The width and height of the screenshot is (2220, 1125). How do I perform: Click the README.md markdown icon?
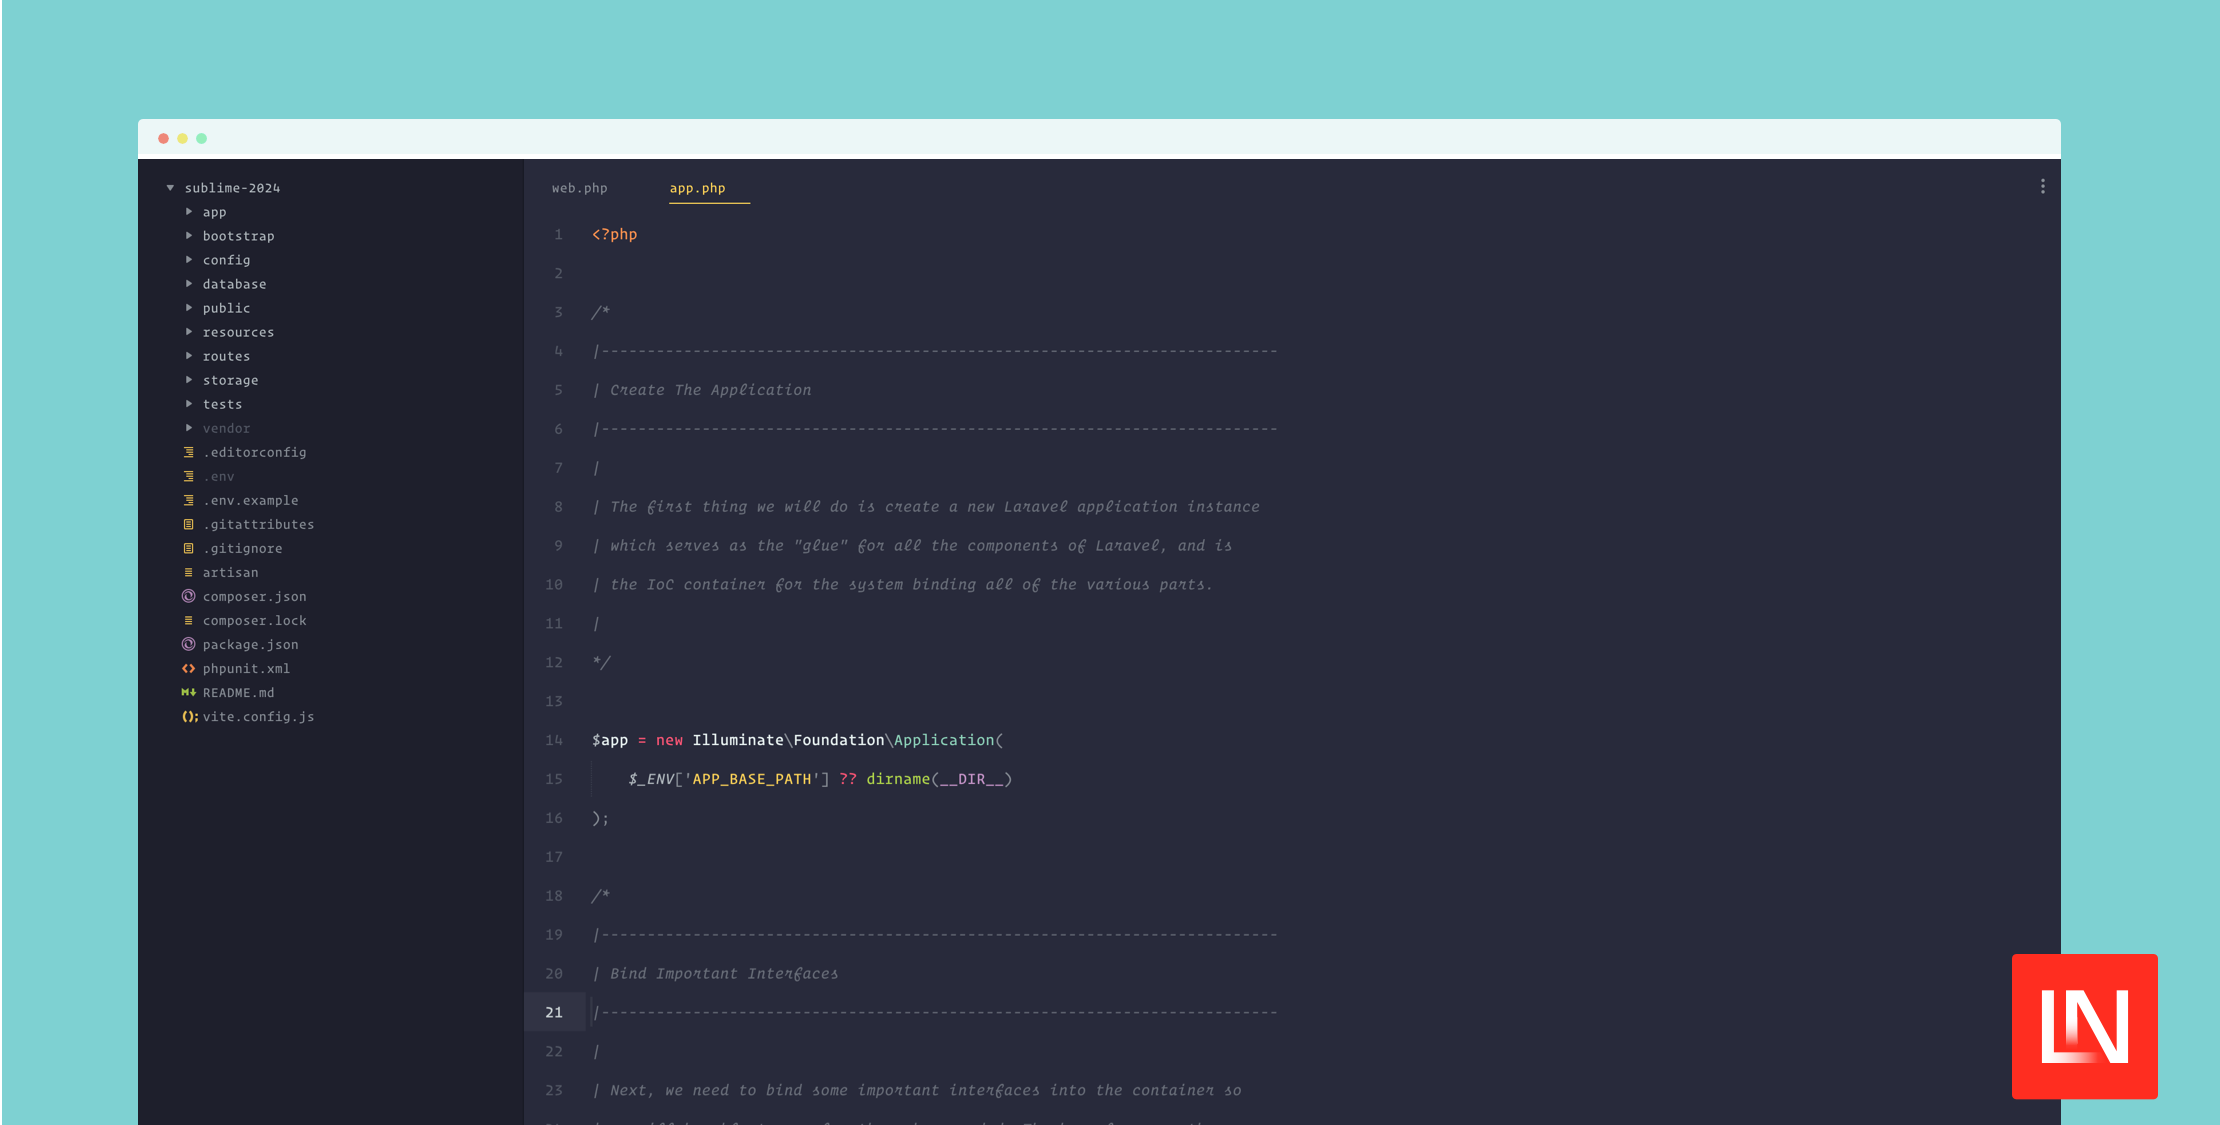click(x=188, y=692)
